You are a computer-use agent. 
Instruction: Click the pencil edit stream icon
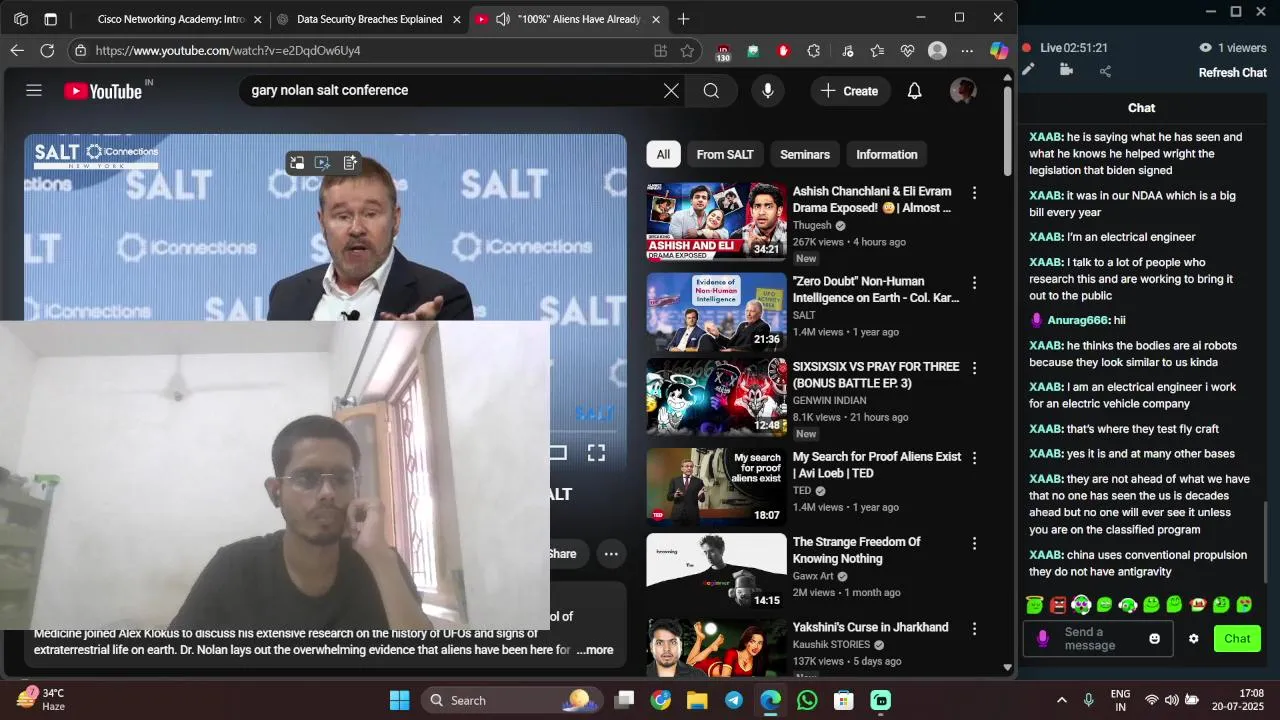pyautogui.click(x=1028, y=70)
